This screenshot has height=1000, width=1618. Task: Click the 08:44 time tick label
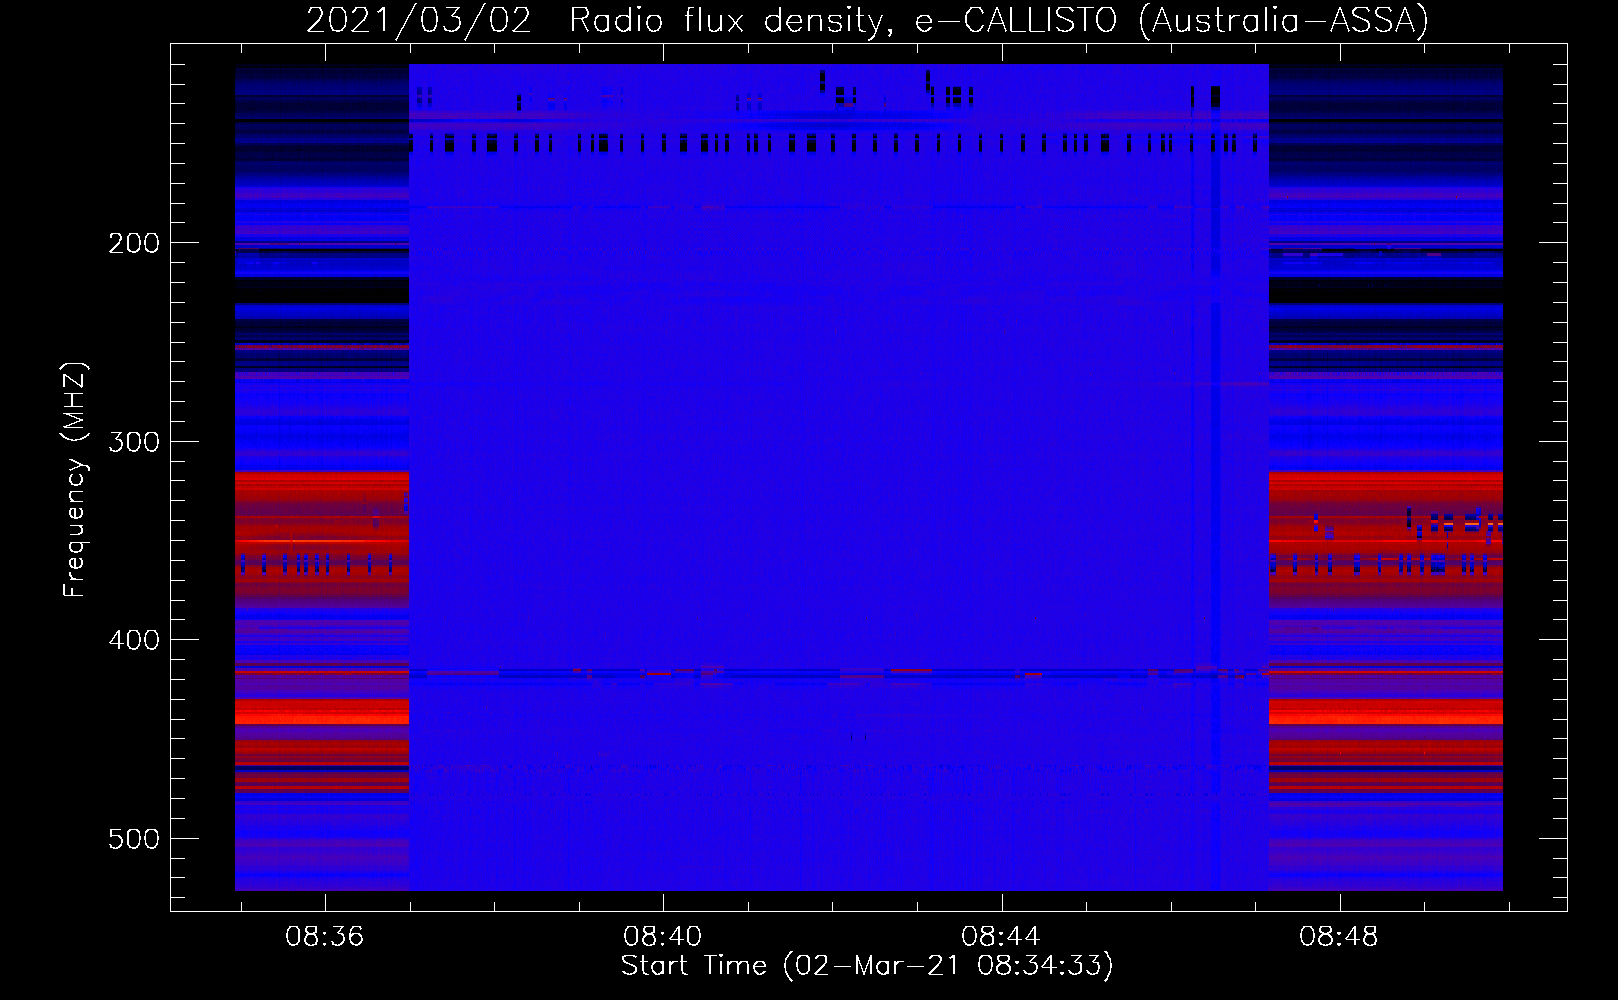coord(1001,937)
